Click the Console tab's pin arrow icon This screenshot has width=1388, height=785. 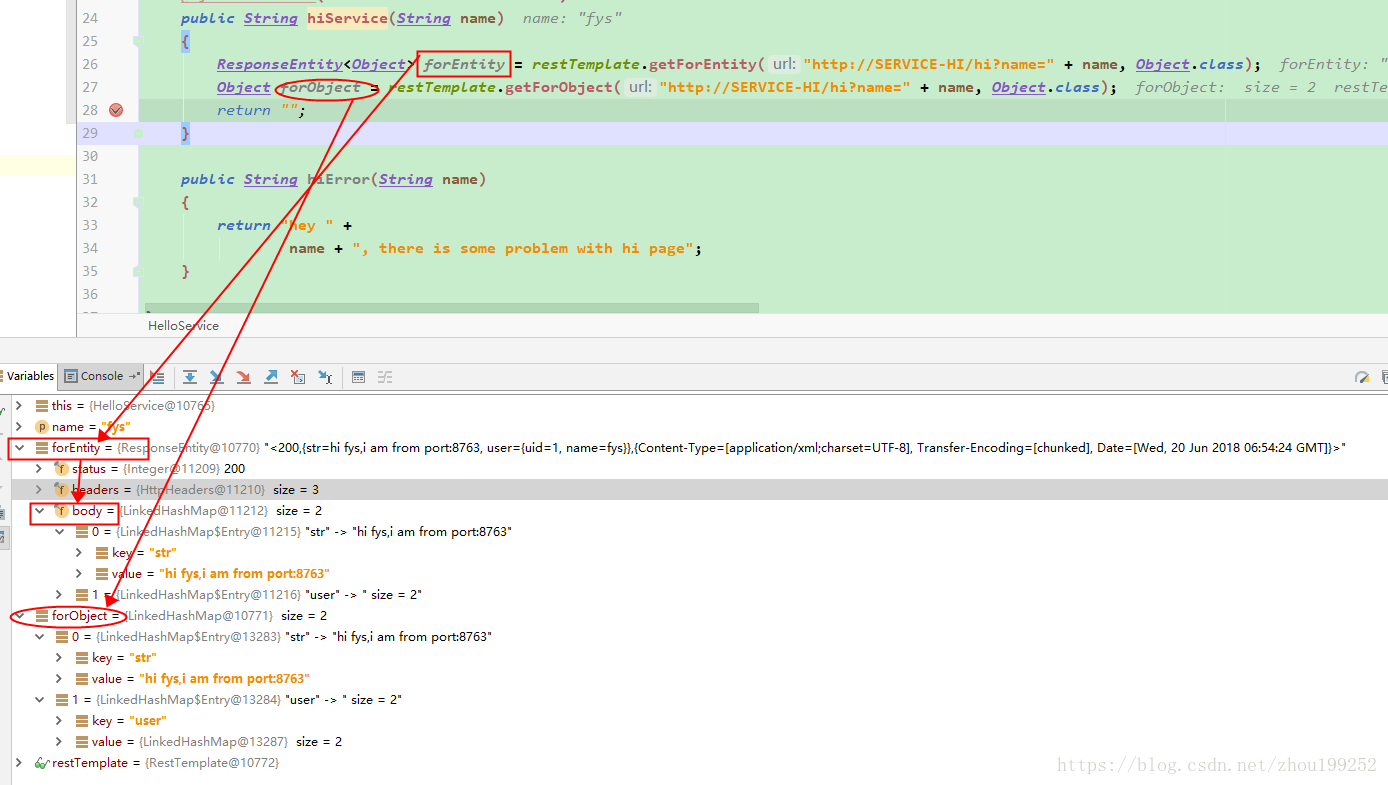coord(134,376)
